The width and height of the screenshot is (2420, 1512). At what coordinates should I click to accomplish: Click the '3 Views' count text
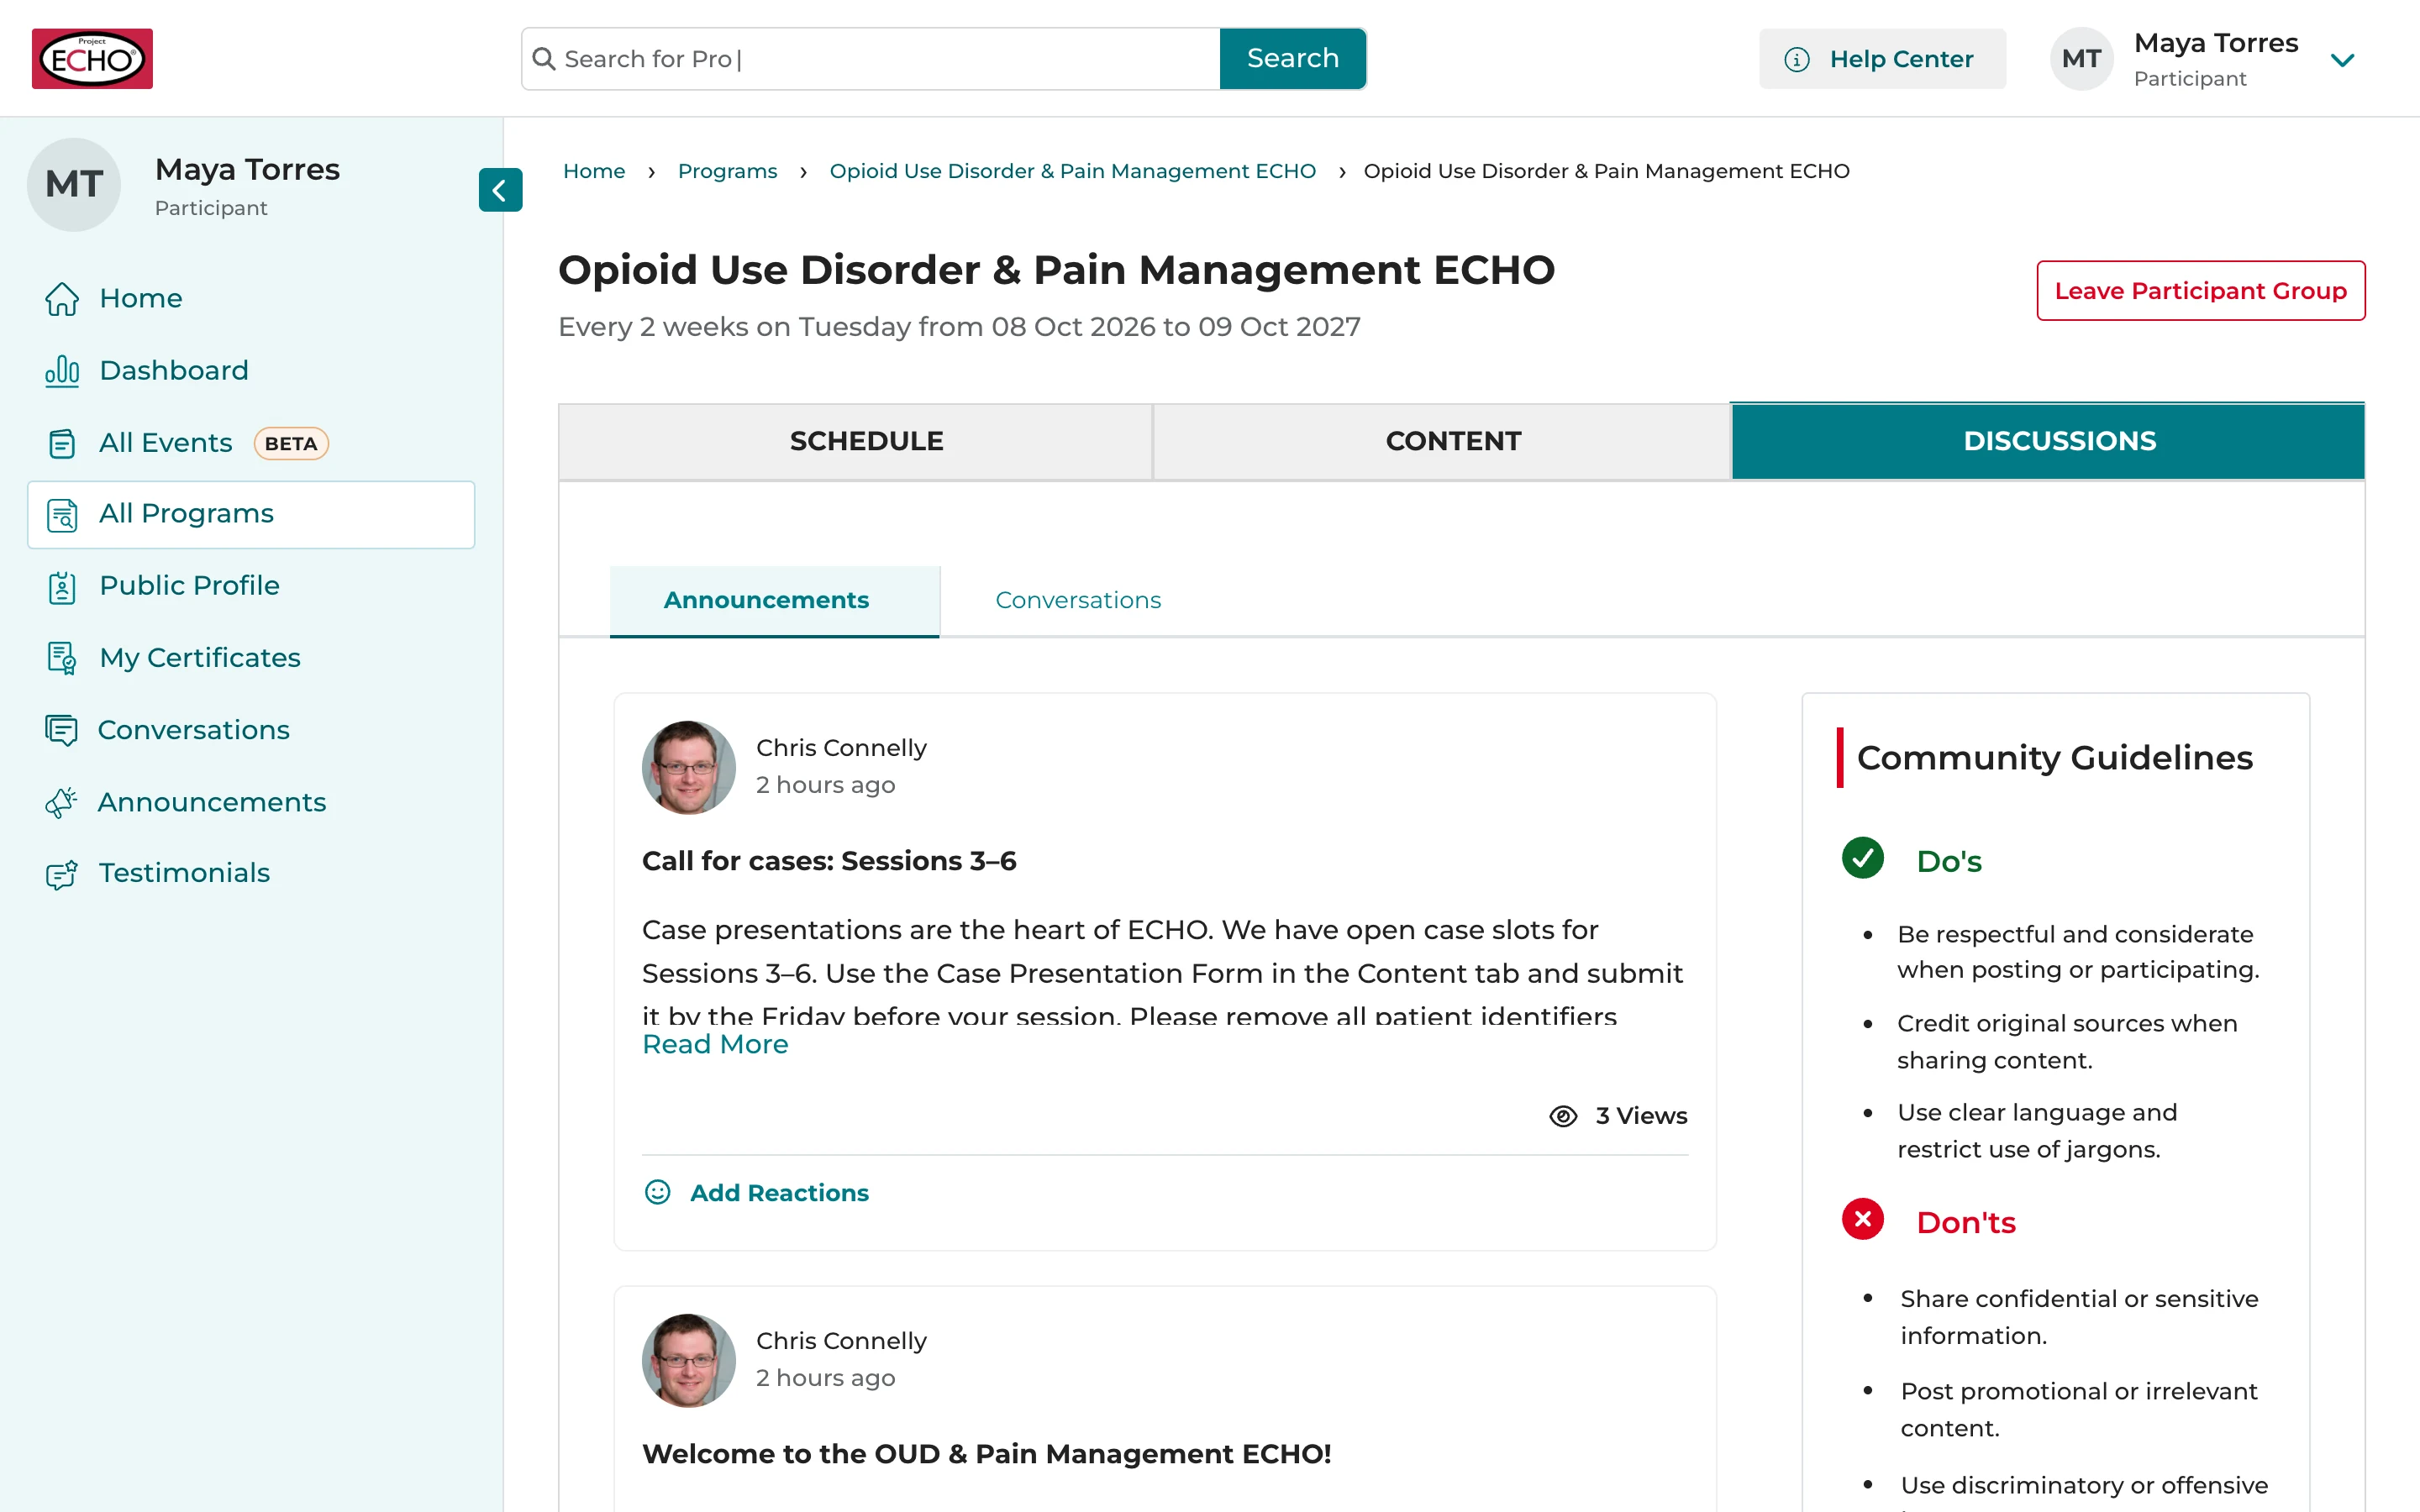[1641, 1116]
